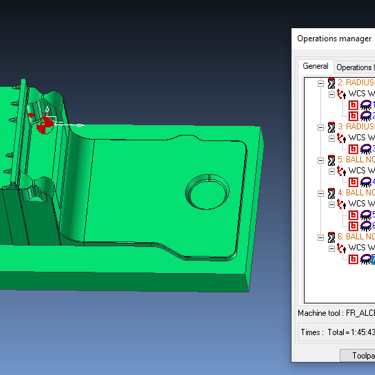The image size is (375, 375).
Task: Click the WCS axis icon under tool 2
Action: [x=341, y=94]
